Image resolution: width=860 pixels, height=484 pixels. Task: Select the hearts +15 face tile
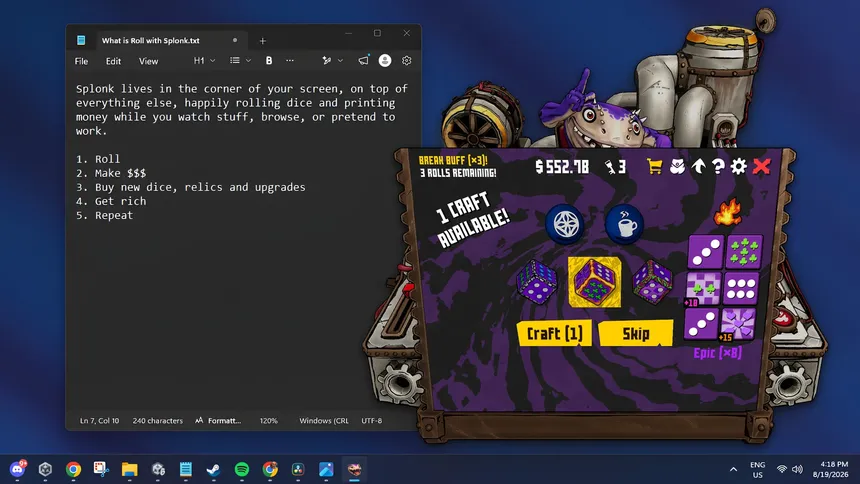[737, 324]
